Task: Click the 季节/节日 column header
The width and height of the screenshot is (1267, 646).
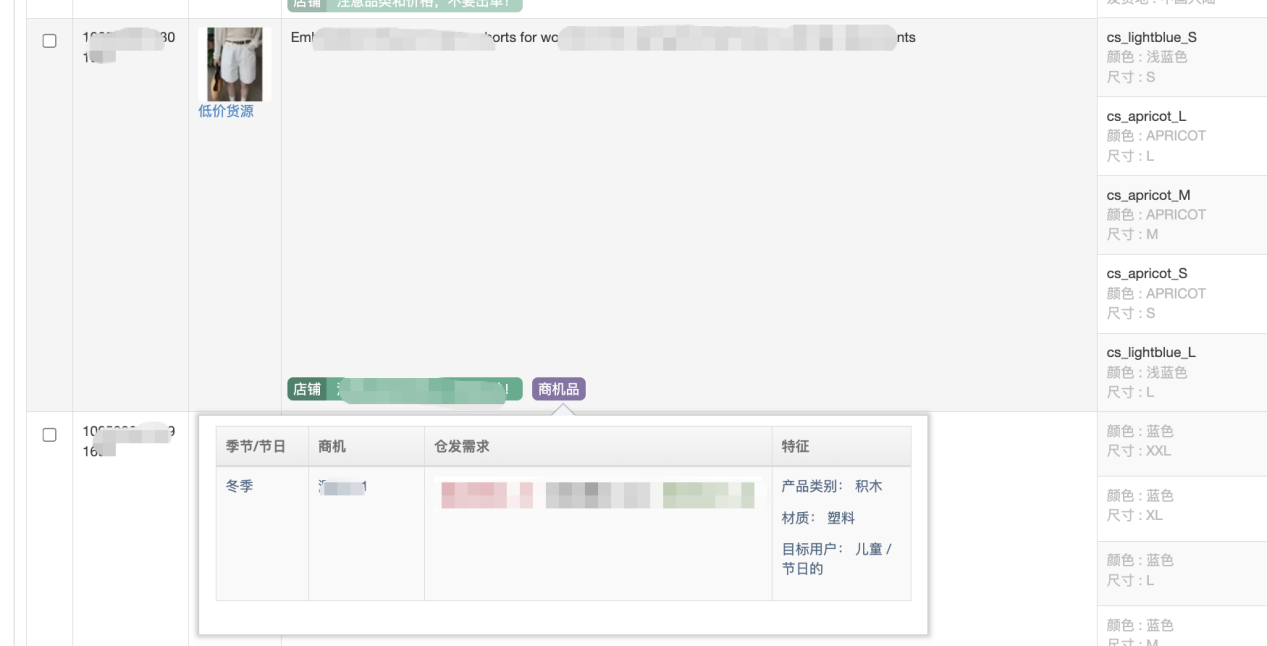Action: pos(256,447)
